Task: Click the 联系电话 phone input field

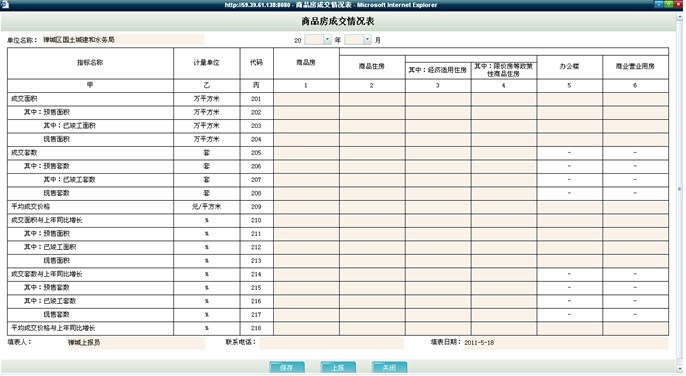Action: pyautogui.click(x=332, y=343)
